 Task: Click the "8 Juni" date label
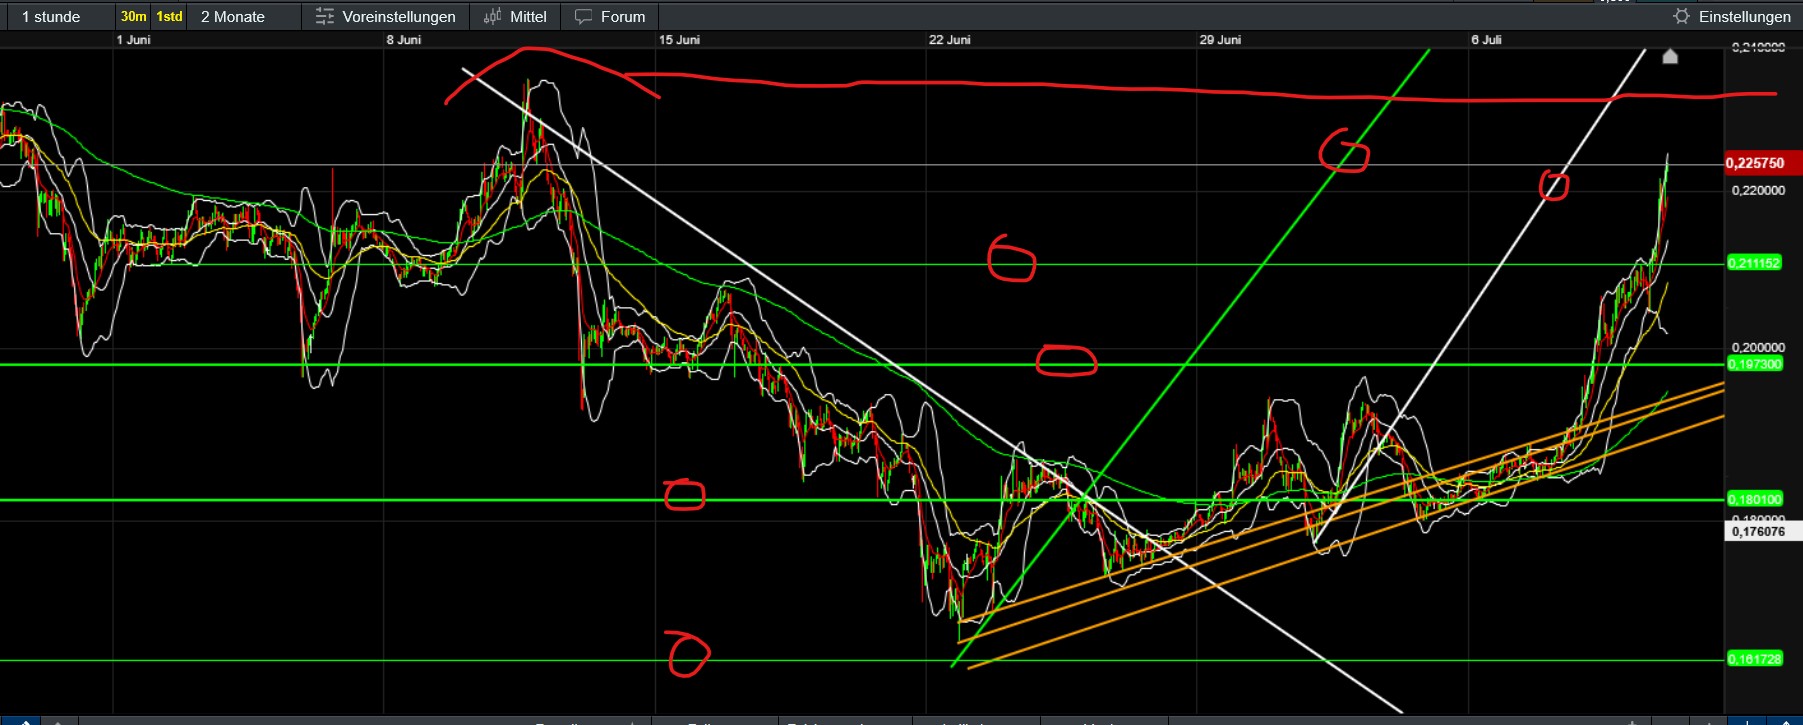pyautogui.click(x=404, y=40)
